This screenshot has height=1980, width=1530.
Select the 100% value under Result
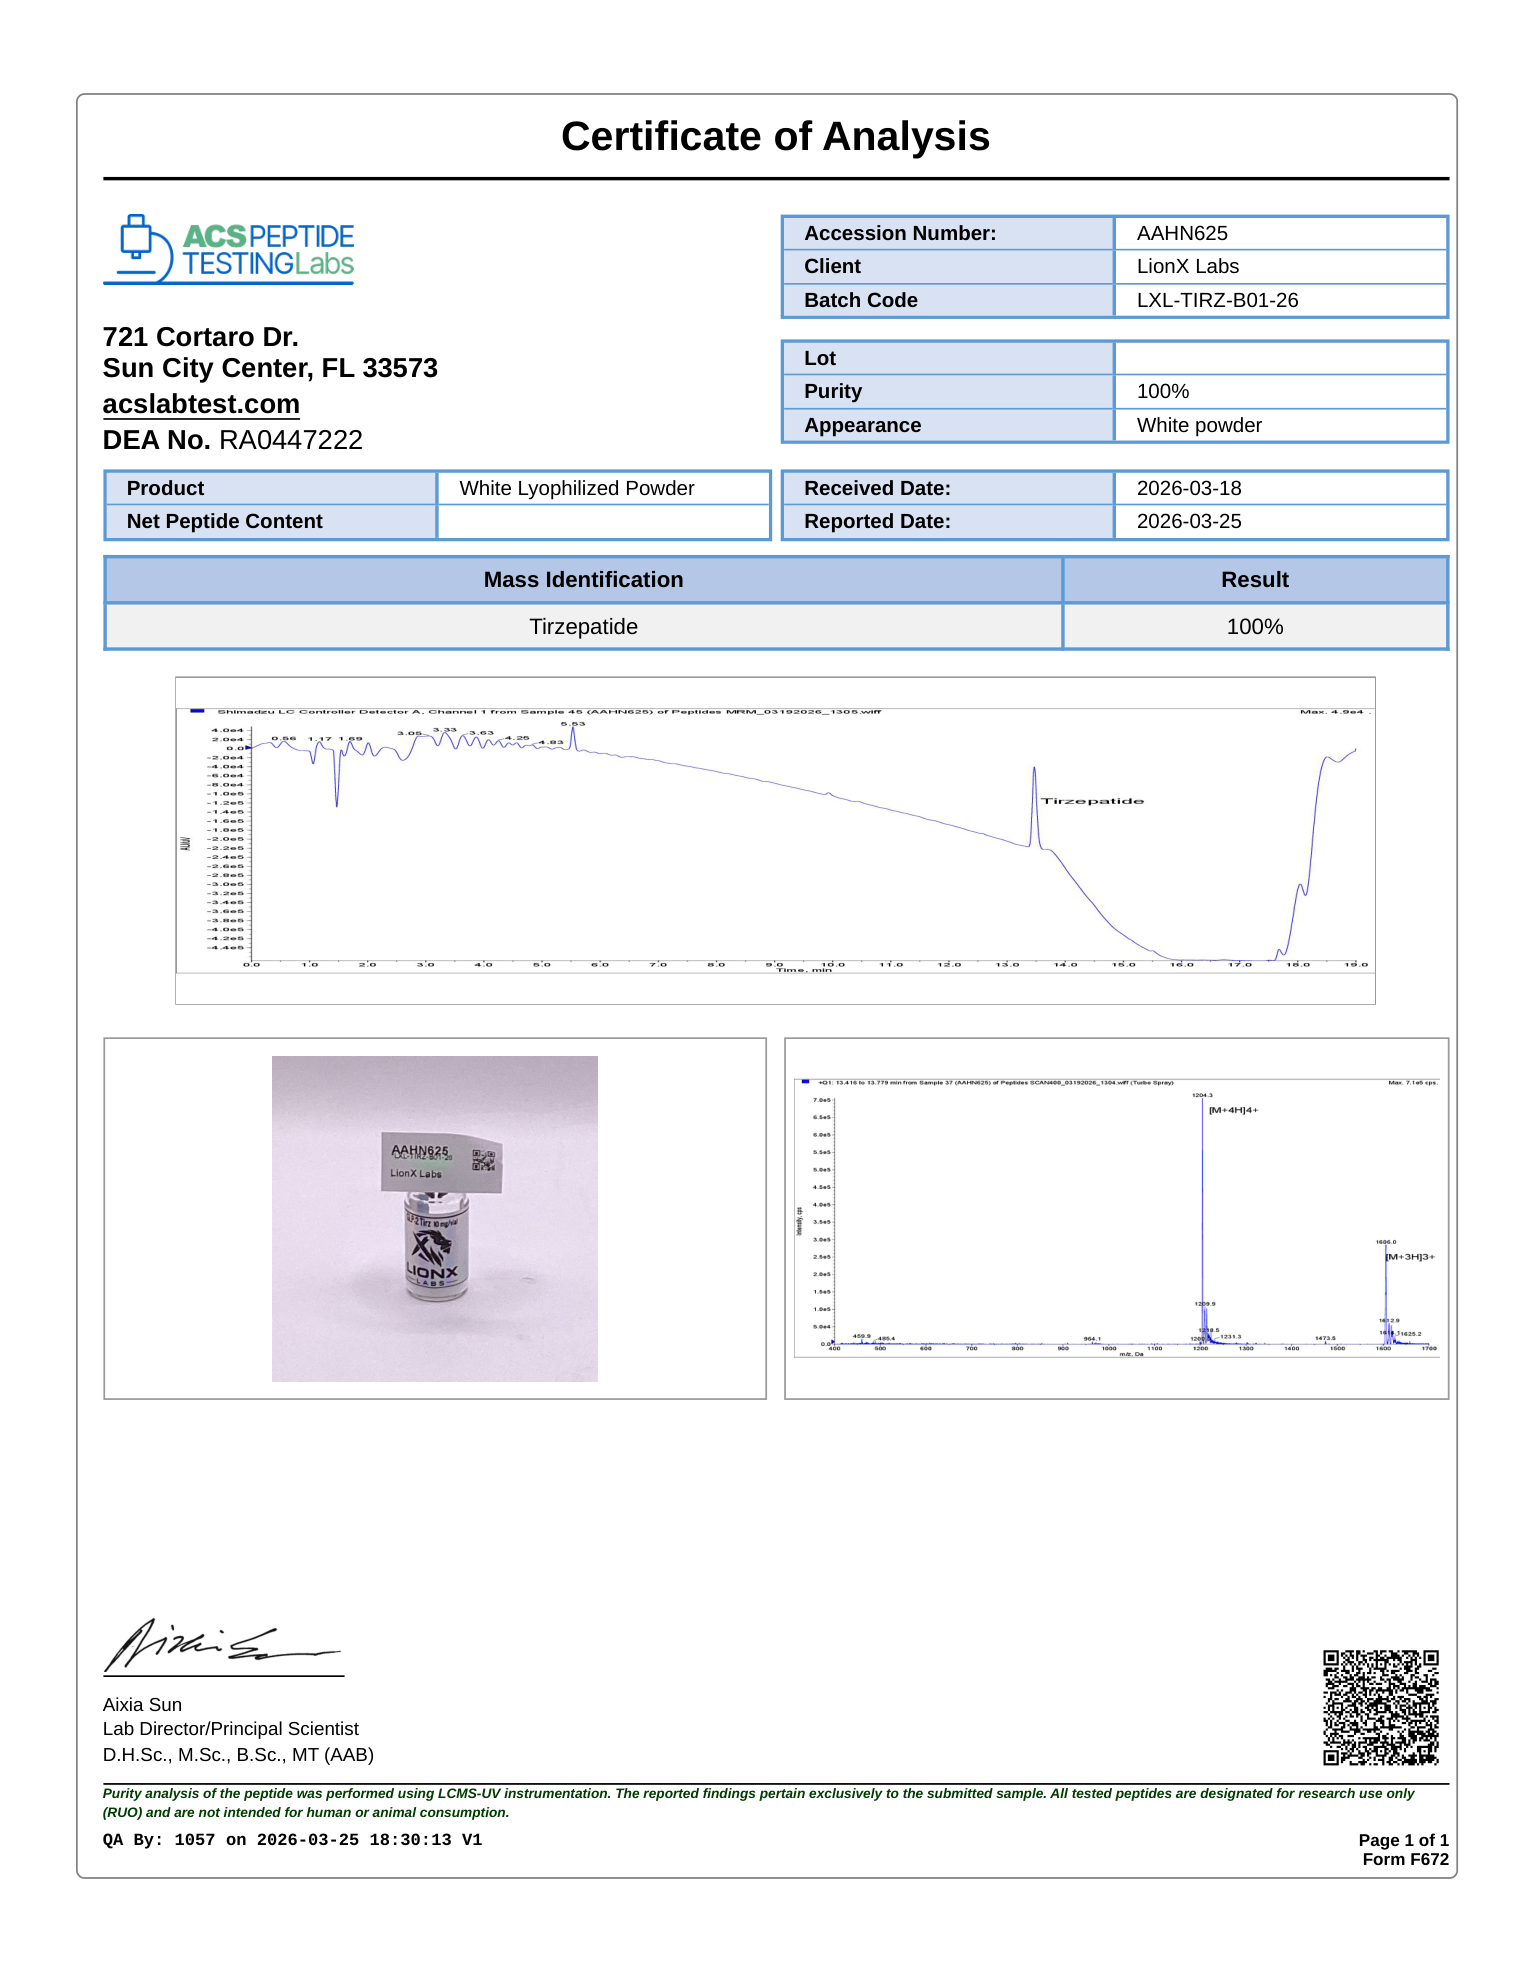[1255, 627]
